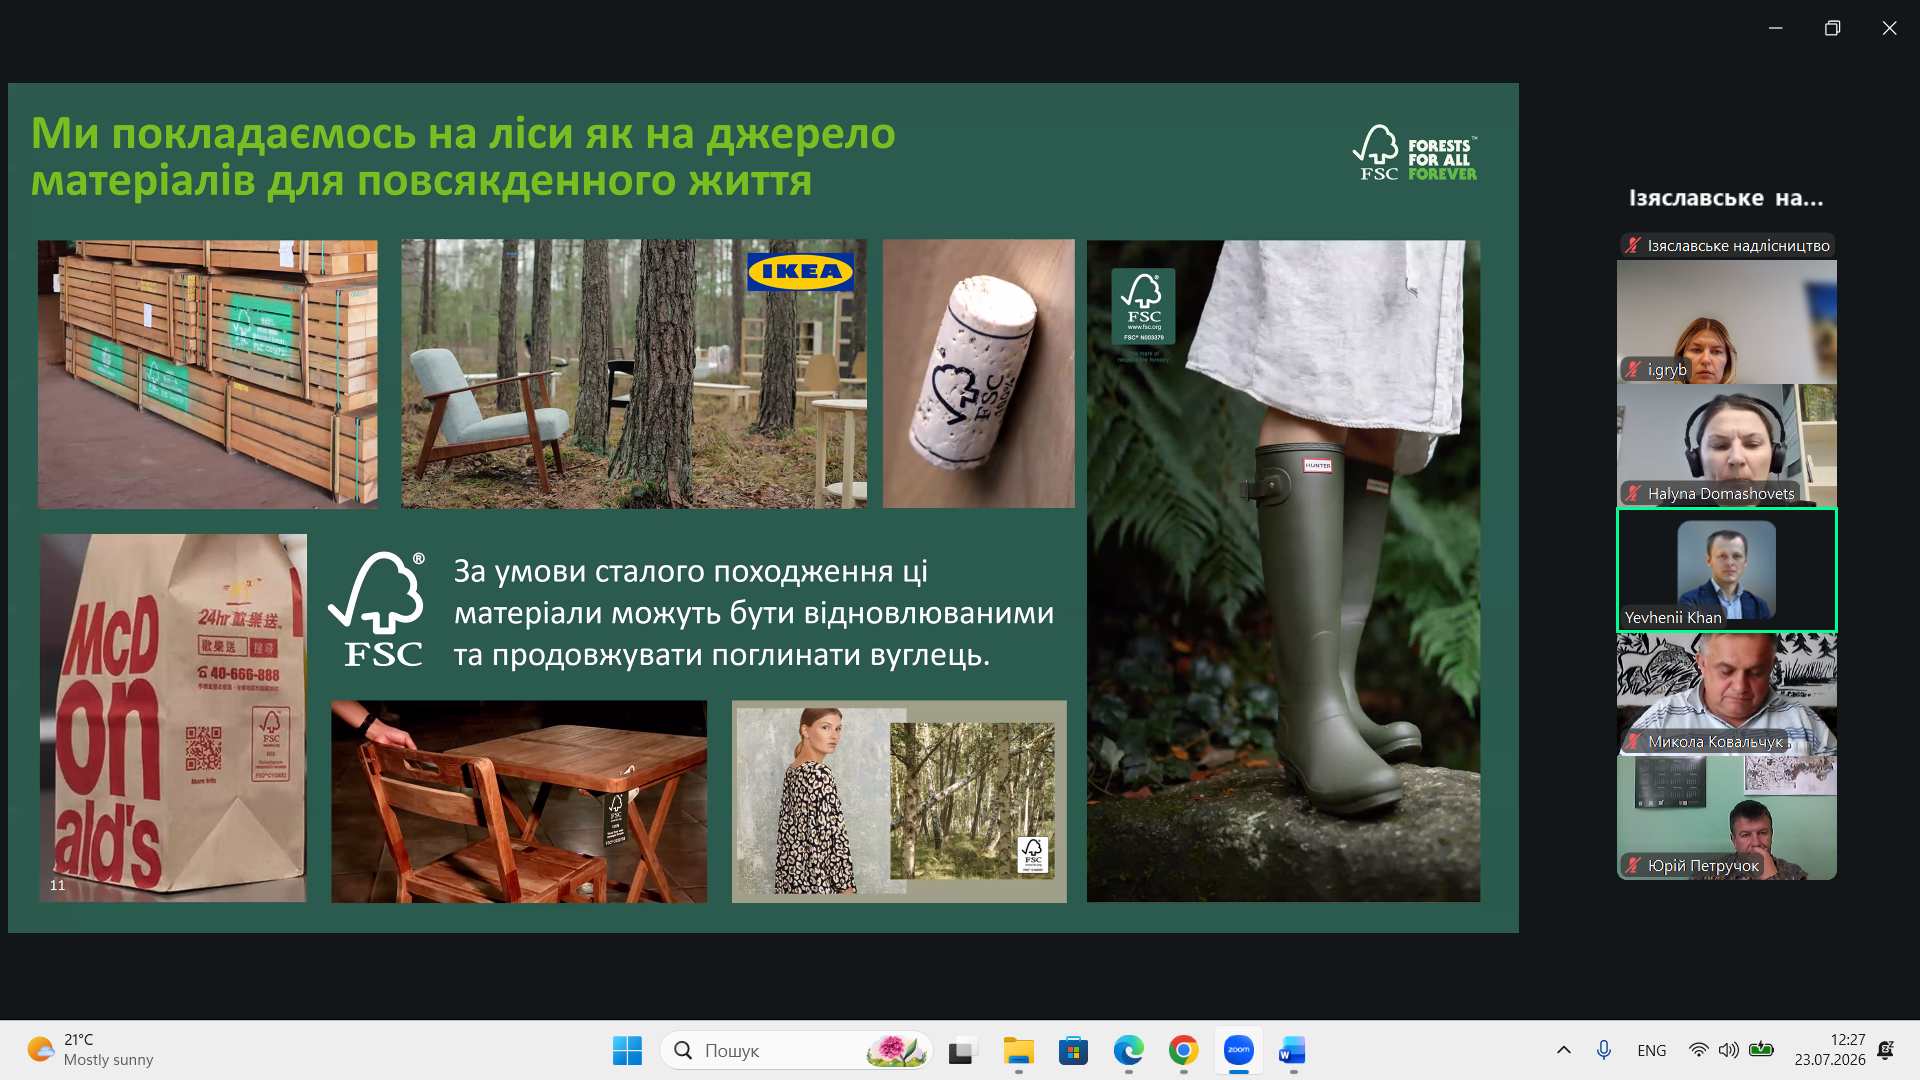
Task: Open the notifications bell icon
Action: click(x=1886, y=1050)
